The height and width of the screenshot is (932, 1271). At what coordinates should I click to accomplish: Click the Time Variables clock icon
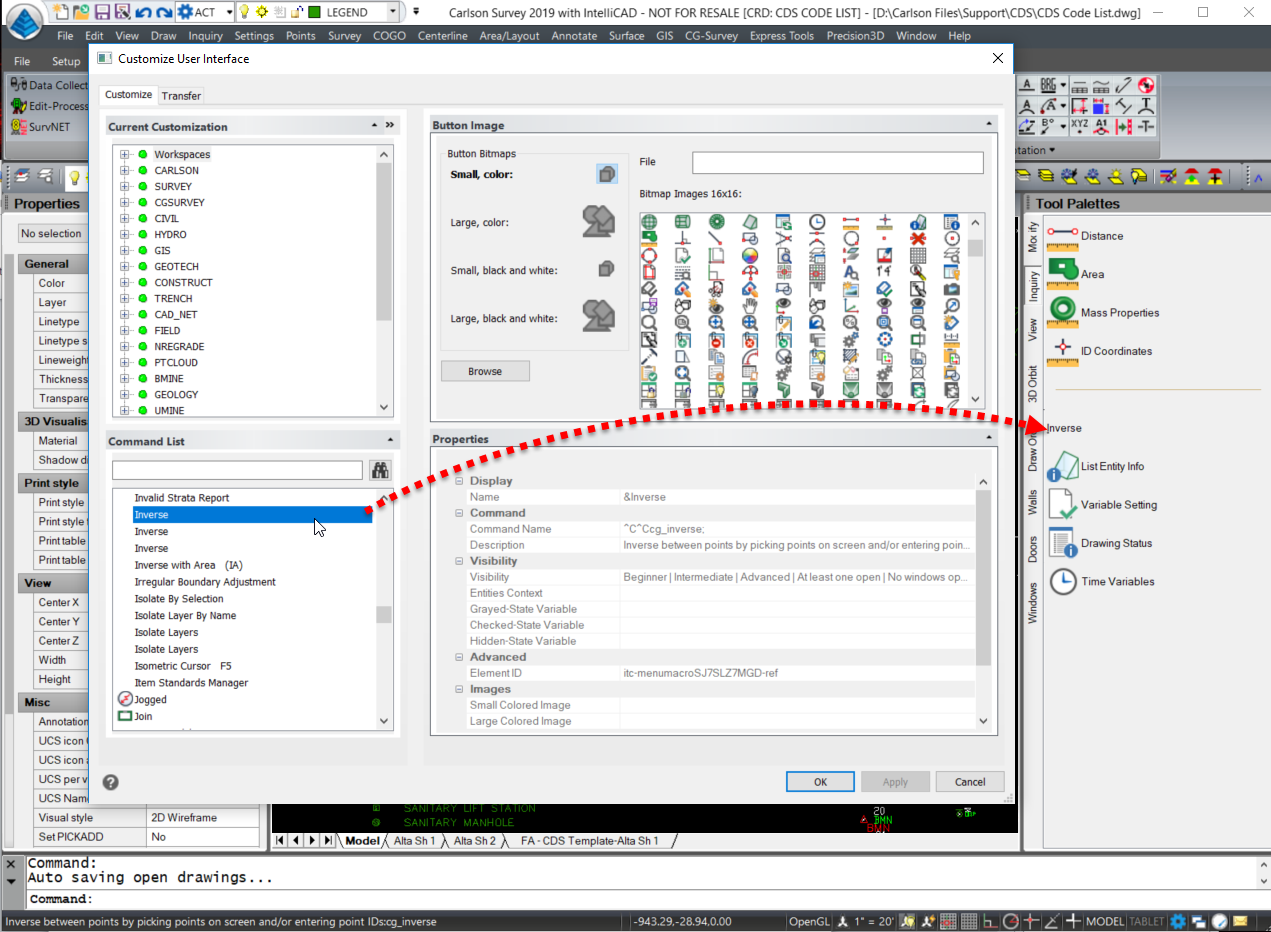[x=1062, y=581]
